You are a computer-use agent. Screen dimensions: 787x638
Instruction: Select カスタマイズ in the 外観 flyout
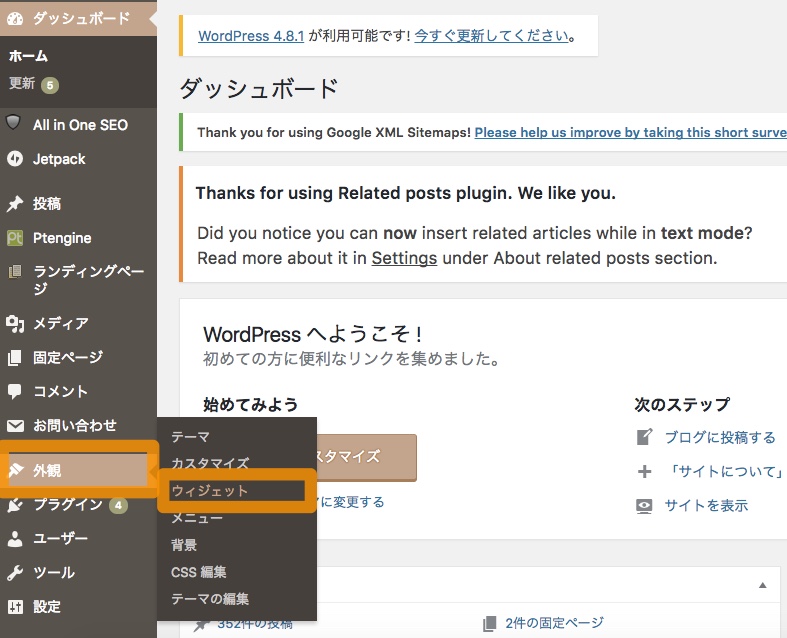[x=210, y=463]
